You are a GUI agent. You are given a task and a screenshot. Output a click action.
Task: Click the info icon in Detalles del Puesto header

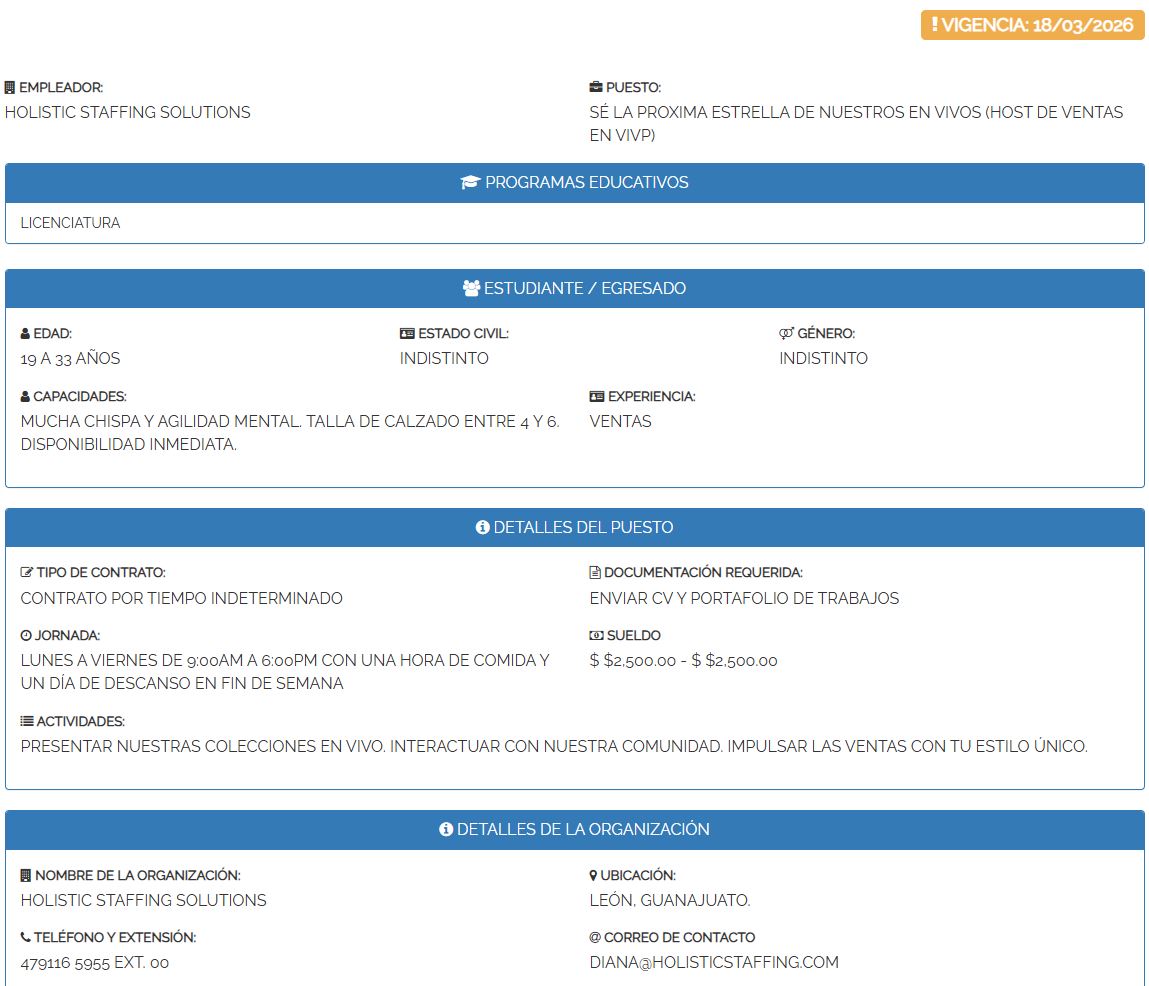click(x=482, y=527)
